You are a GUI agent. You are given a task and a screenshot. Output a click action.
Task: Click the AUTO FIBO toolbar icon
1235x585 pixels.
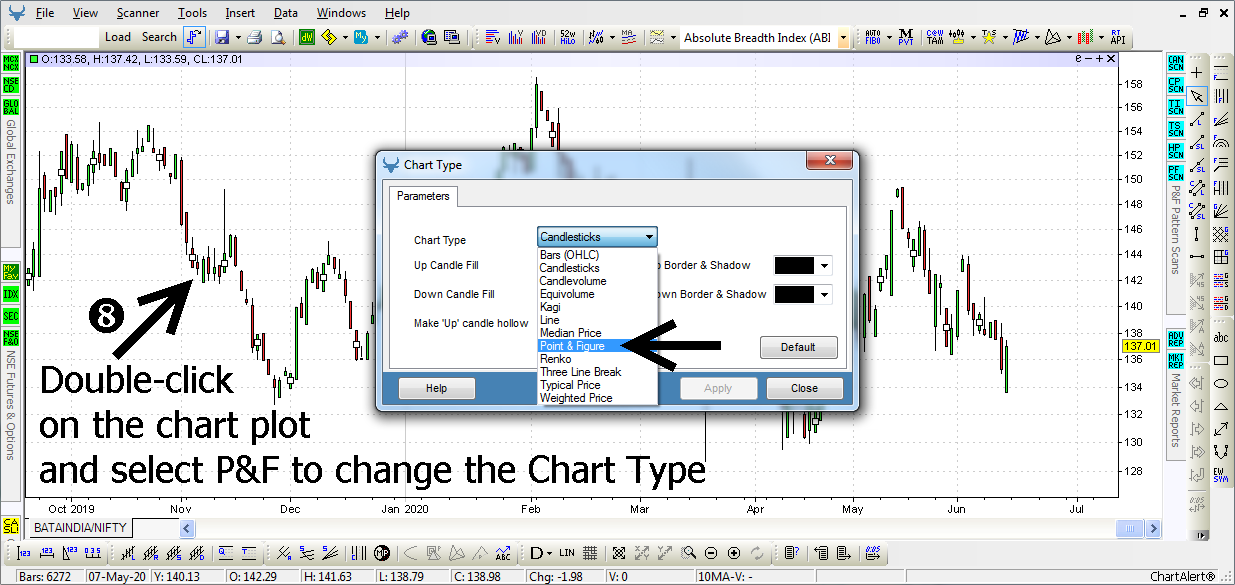click(873, 38)
